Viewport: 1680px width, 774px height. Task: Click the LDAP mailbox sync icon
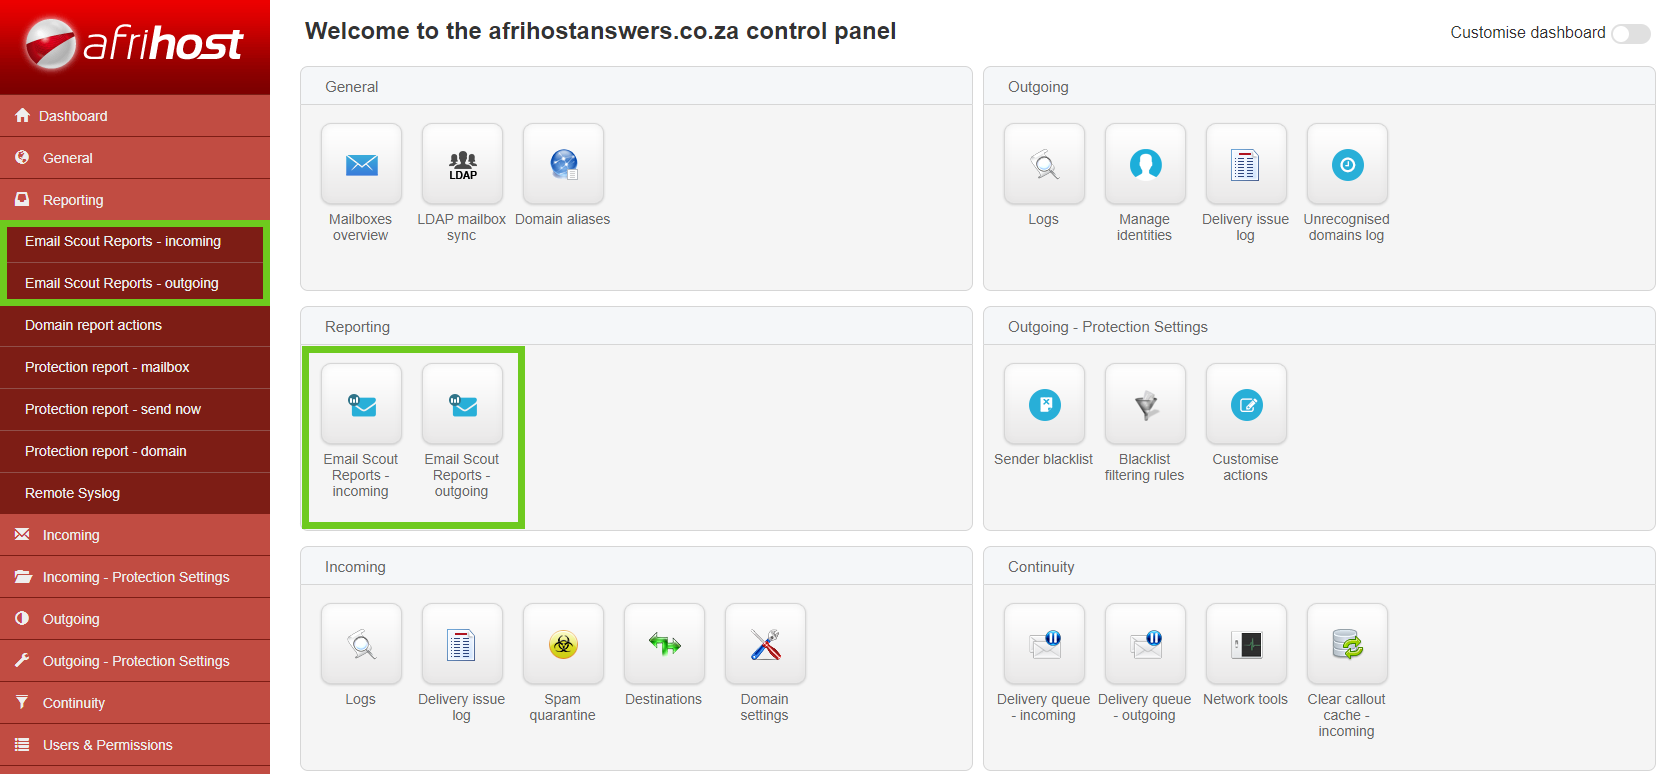point(462,164)
